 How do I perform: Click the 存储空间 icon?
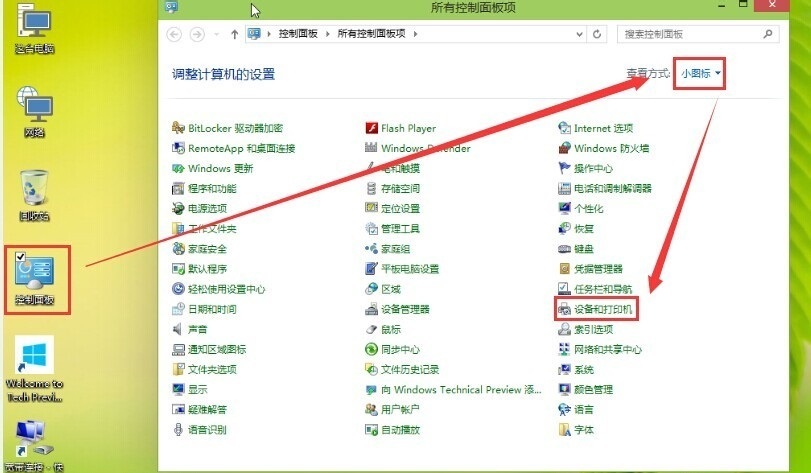point(371,188)
